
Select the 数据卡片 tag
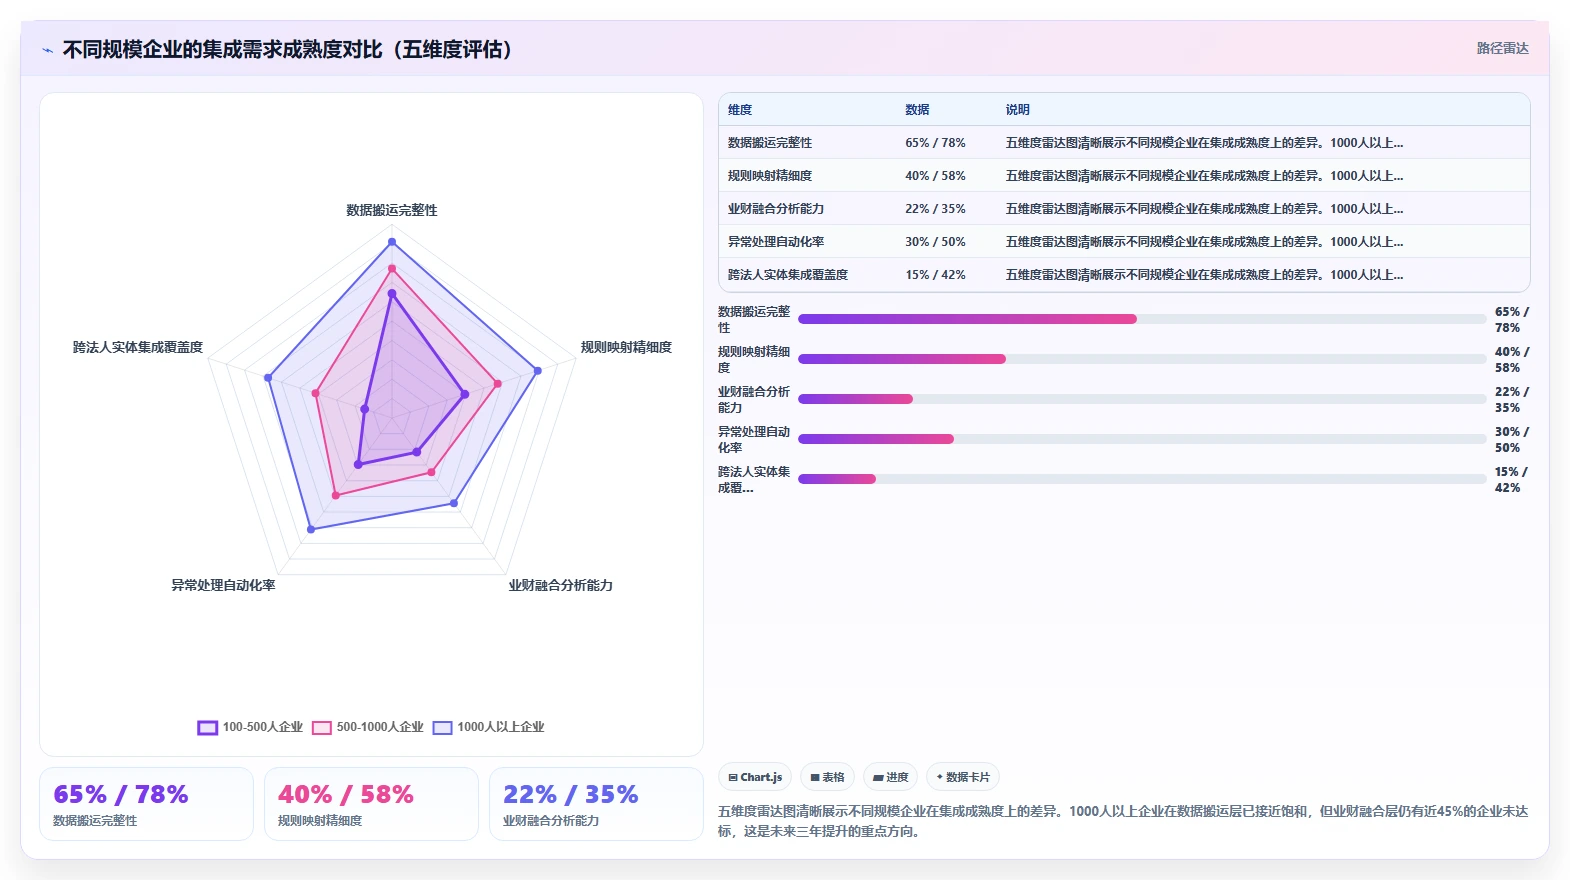coord(962,777)
